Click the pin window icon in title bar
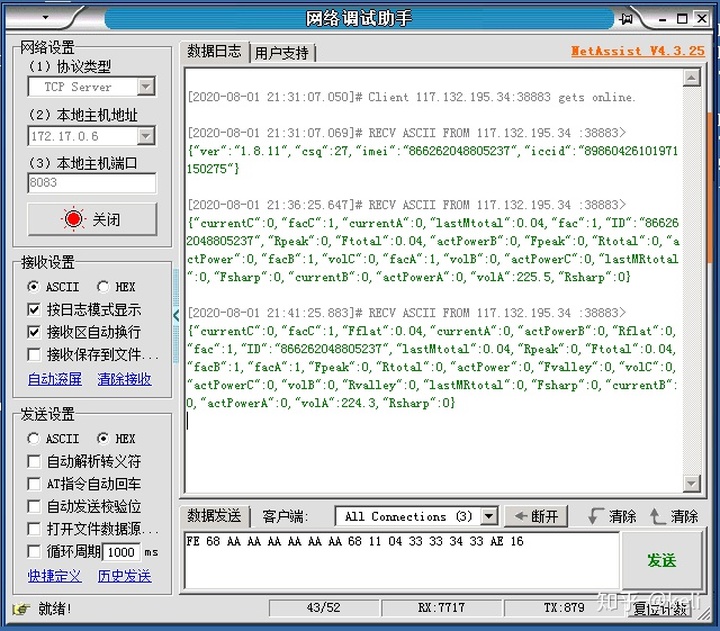Image resolution: width=720 pixels, height=631 pixels. tap(625, 19)
